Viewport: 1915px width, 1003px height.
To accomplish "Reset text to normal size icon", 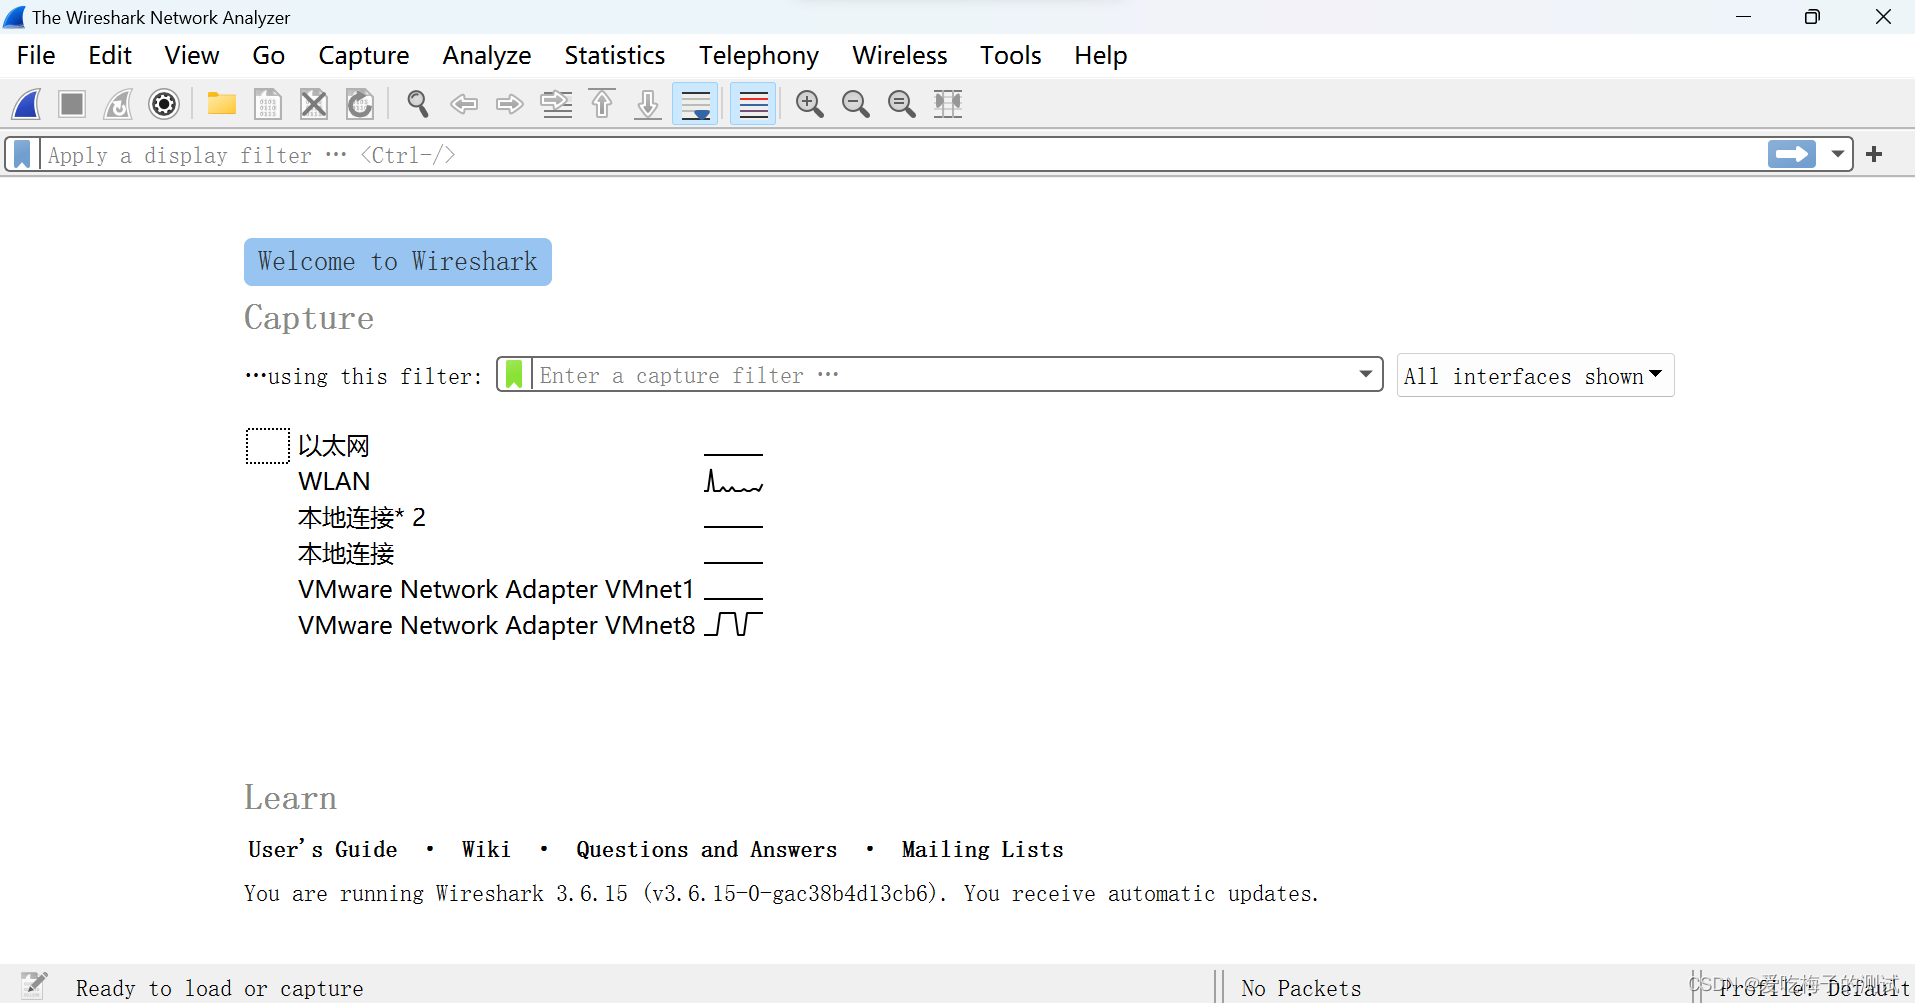I will tap(902, 104).
